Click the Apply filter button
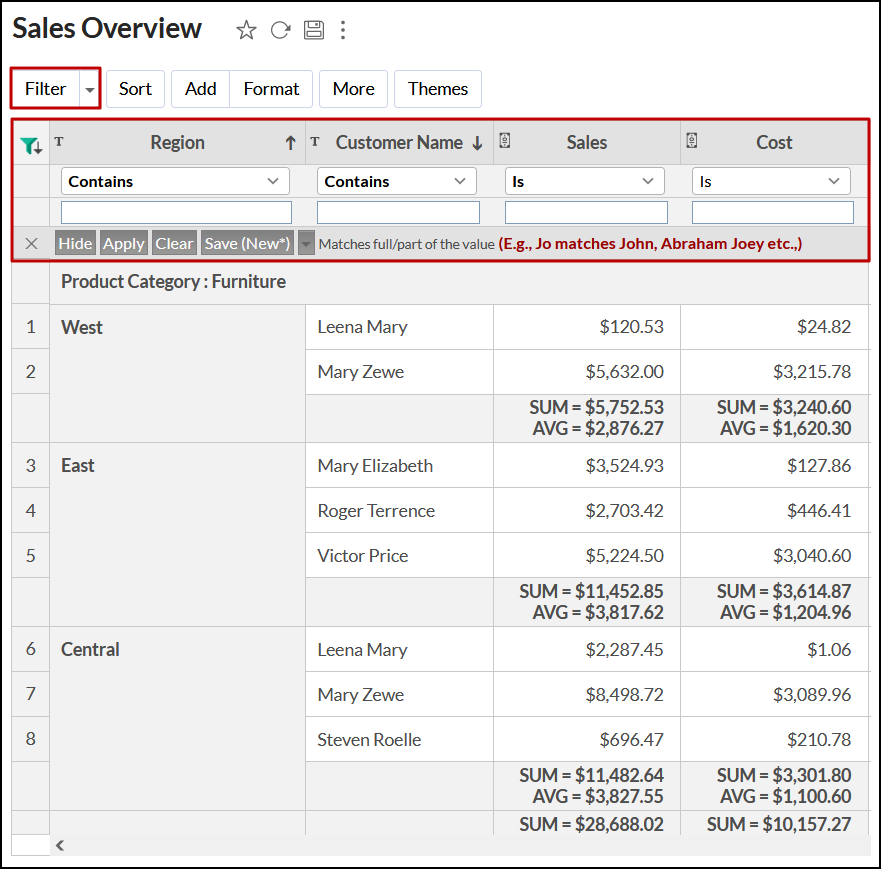The height and width of the screenshot is (869, 881). tap(124, 243)
